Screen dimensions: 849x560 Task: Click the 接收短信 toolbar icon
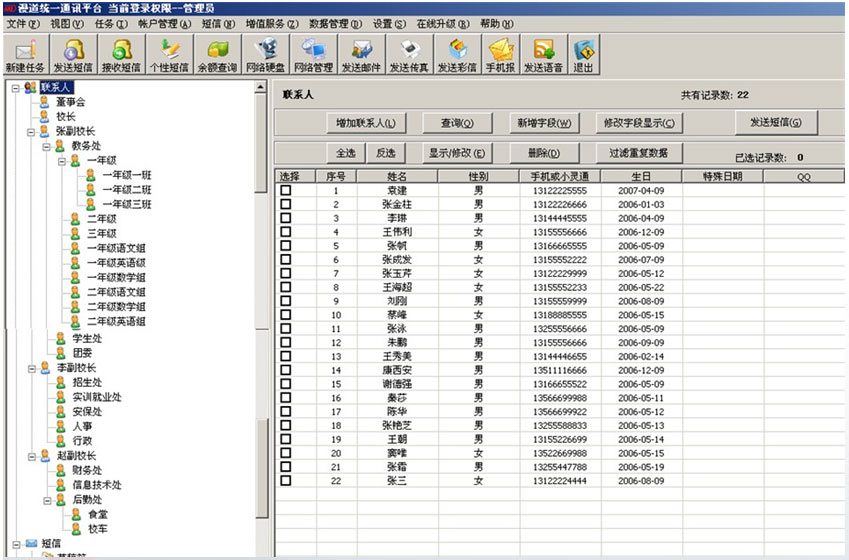point(121,54)
